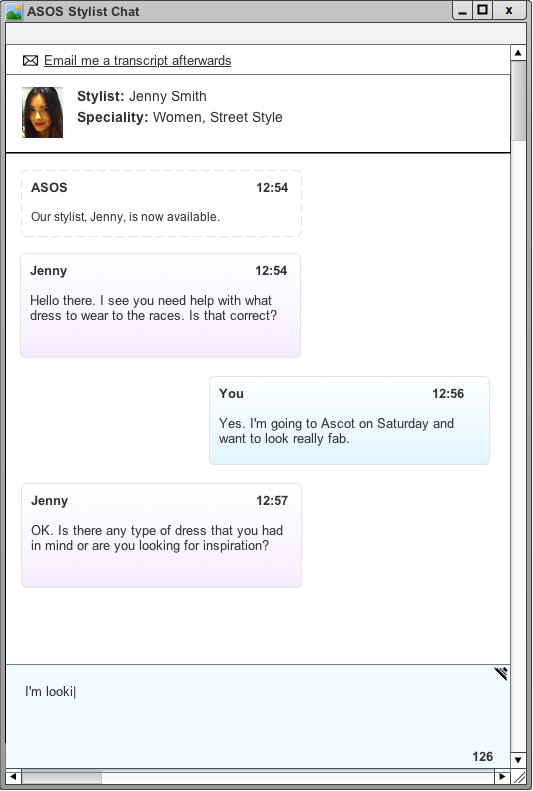Click the 'Our stylist, Jenny, is now available.' message
533x791 pixels.
126,217
